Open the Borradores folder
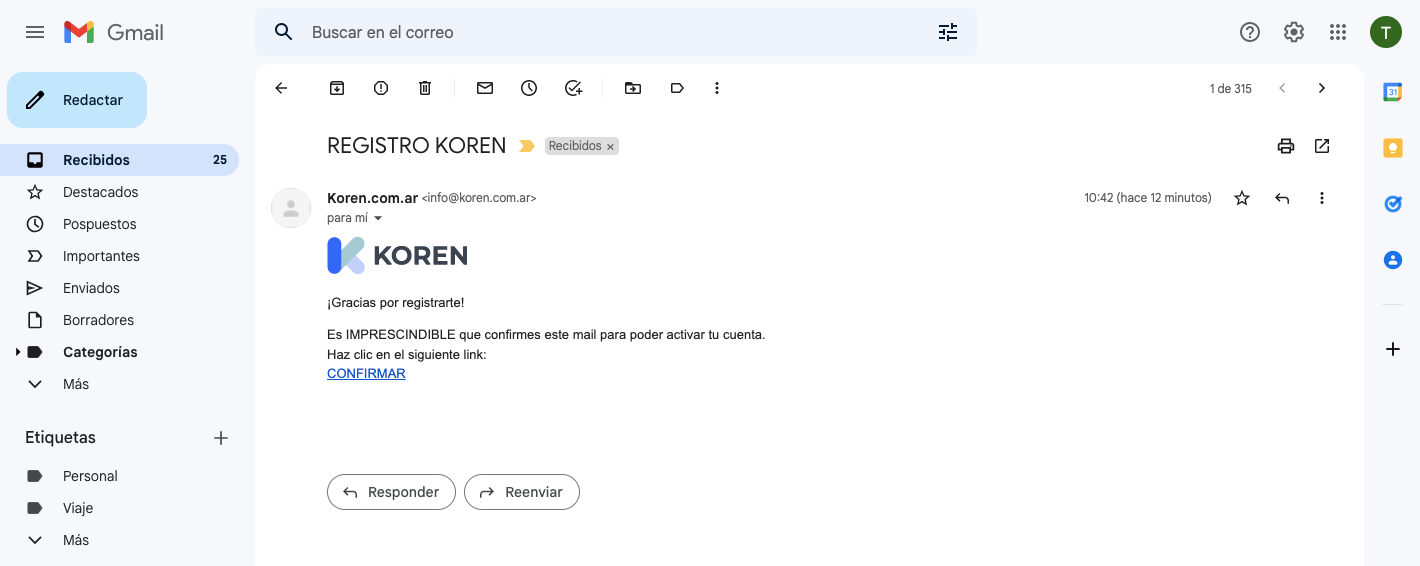The height and width of the screenshot is (566, 1420). pos(120,320)
